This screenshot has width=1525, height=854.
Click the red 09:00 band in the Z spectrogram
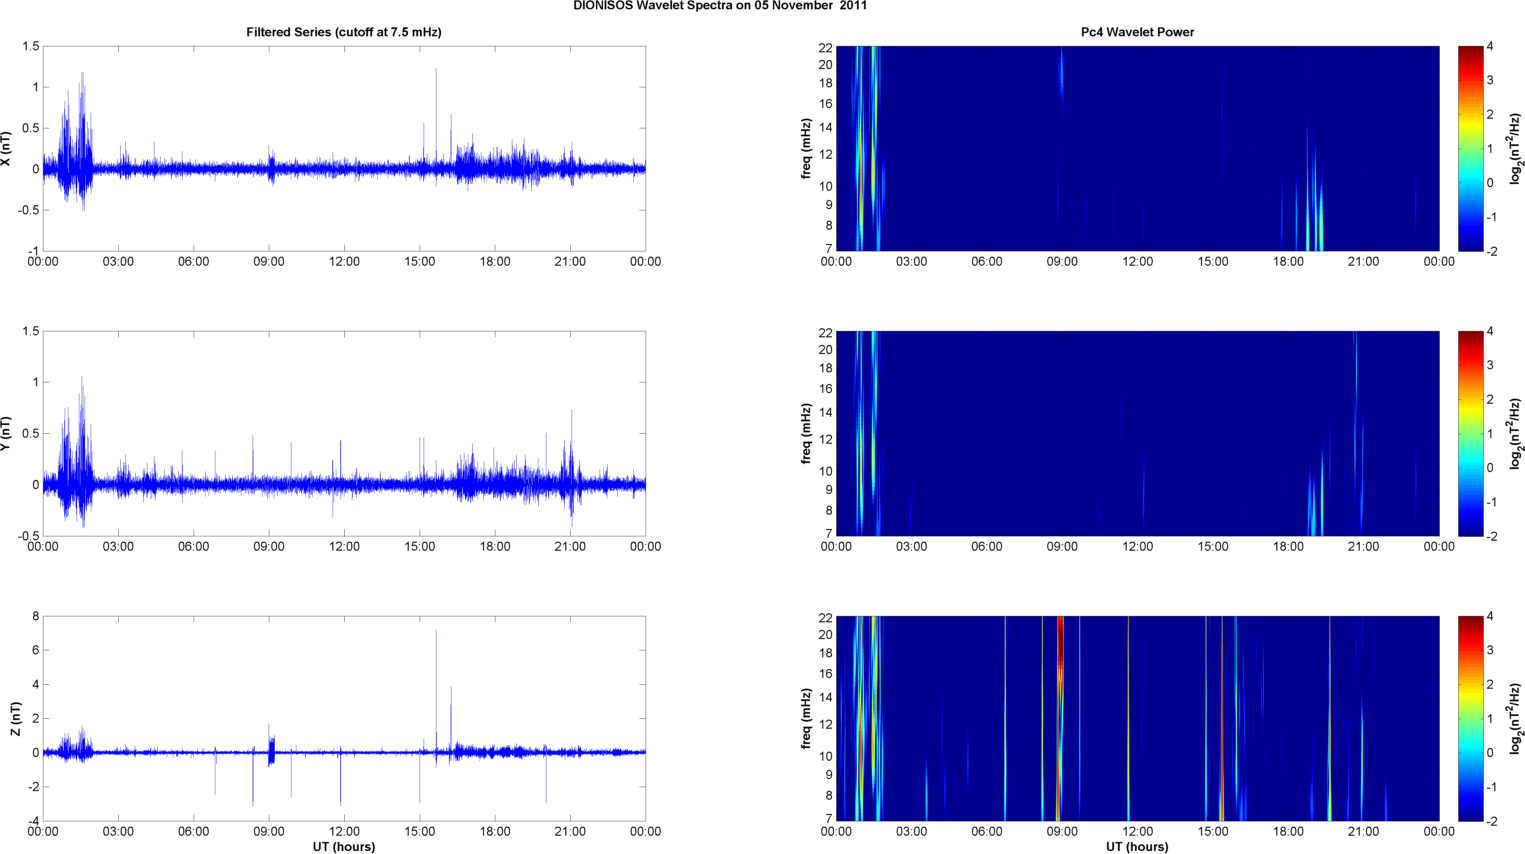pyautogui.click(x=1060, y=718)
